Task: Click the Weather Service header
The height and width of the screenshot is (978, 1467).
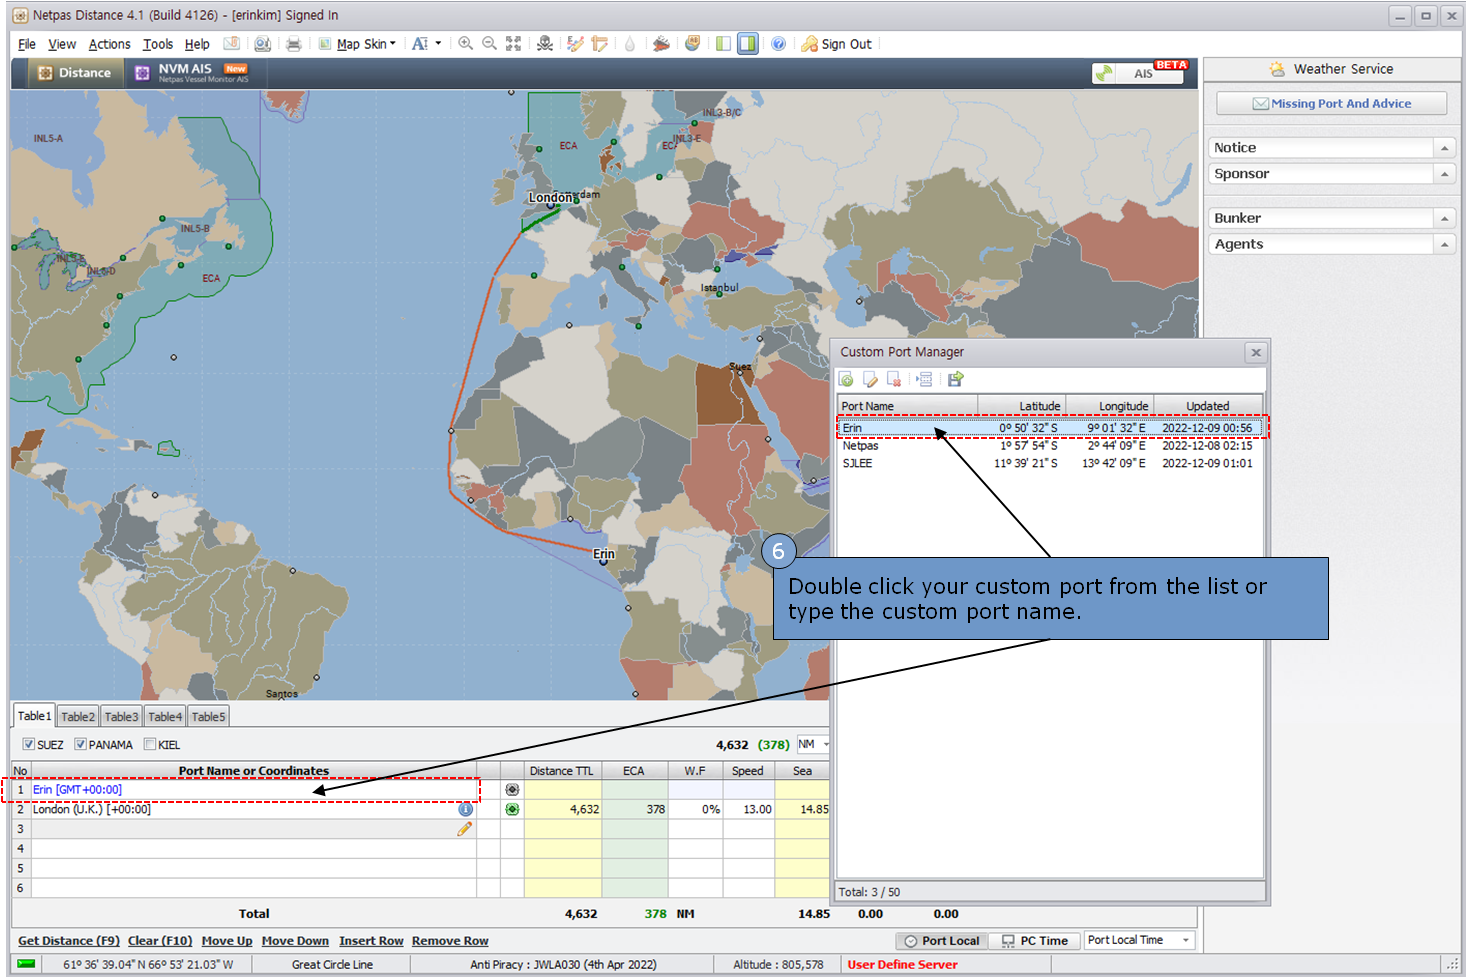Action: click(1331, 69)
